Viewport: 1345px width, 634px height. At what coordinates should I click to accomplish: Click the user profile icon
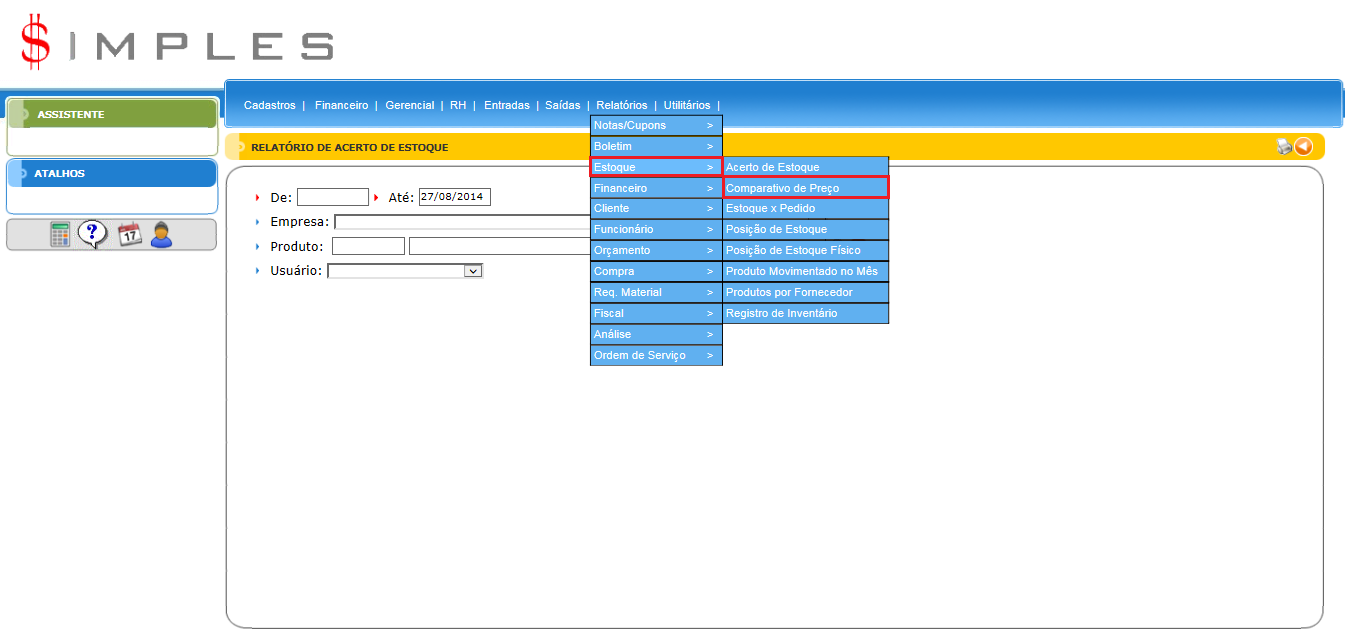[x=161, y=235]
